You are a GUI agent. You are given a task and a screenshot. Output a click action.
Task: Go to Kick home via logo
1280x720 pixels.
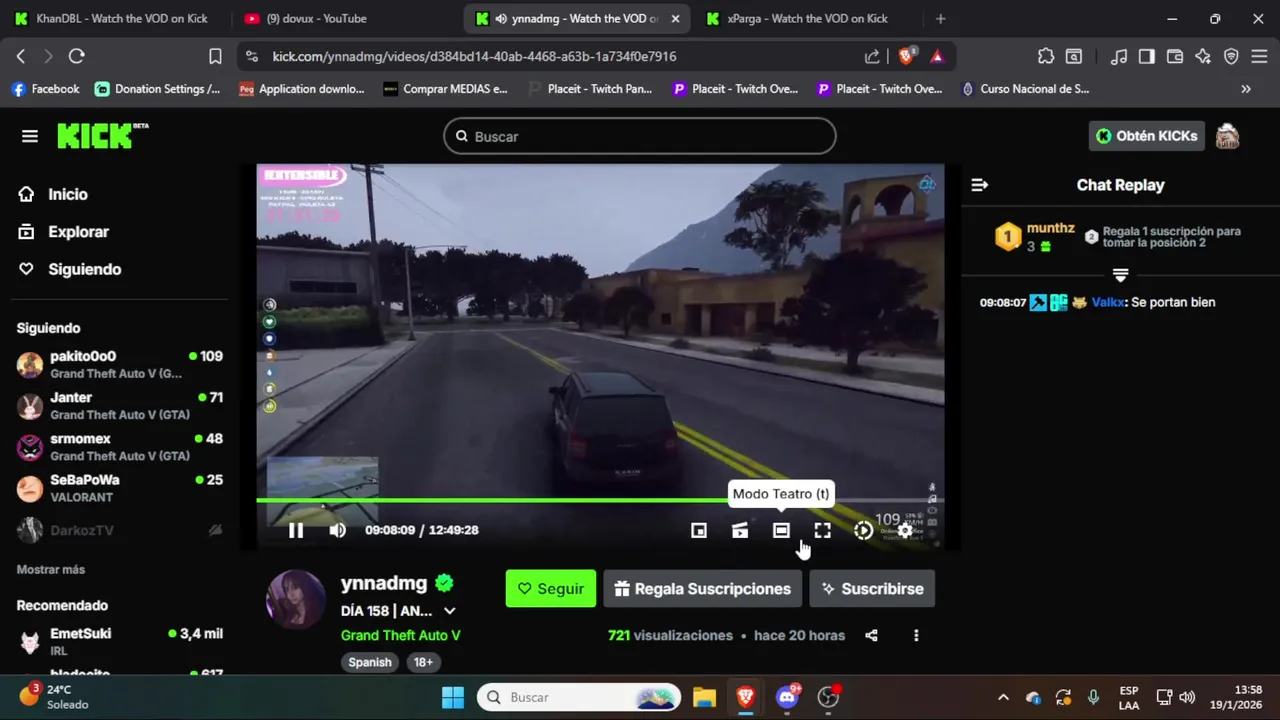coord(102,135)
